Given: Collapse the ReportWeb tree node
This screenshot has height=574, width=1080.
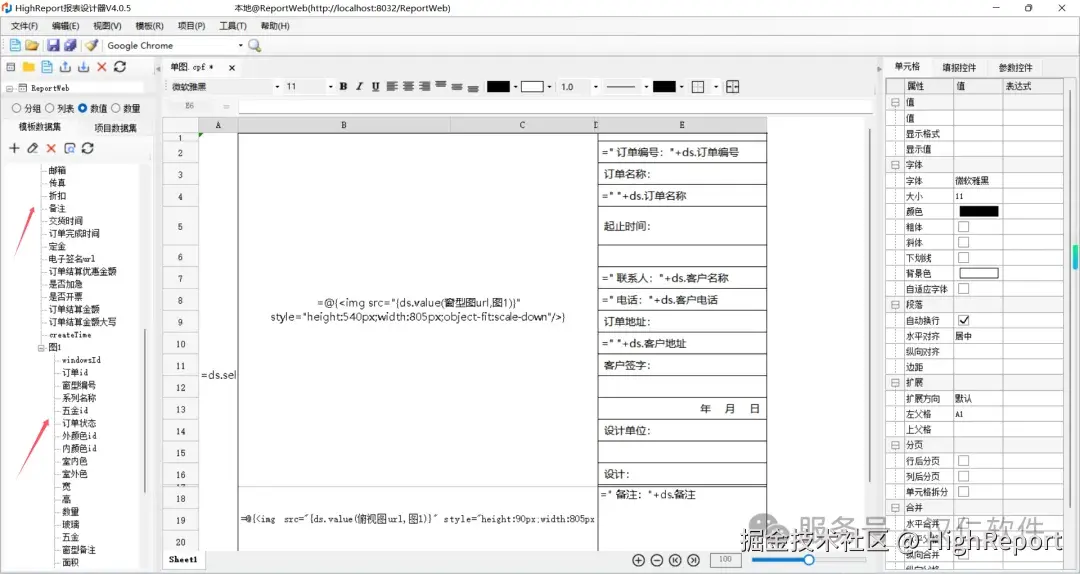Looking at the screenshot, I should [10, 88].
